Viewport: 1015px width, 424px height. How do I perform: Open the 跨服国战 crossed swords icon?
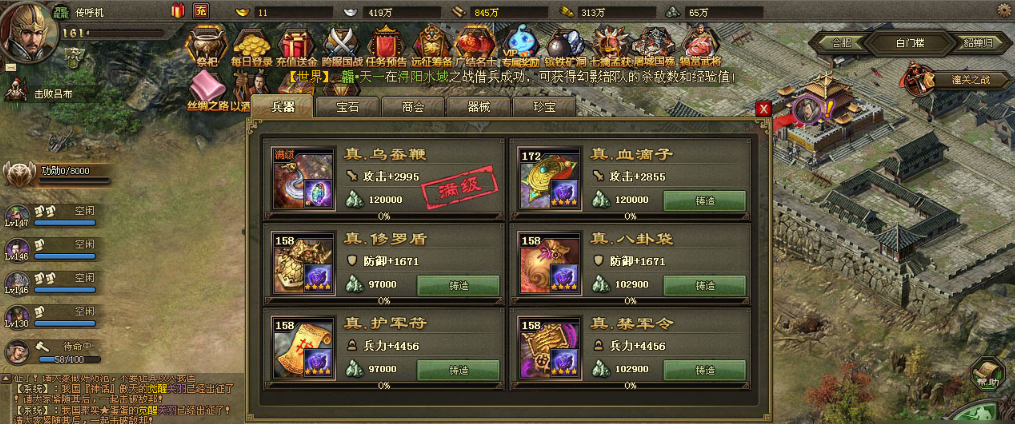tap(340, 43)
